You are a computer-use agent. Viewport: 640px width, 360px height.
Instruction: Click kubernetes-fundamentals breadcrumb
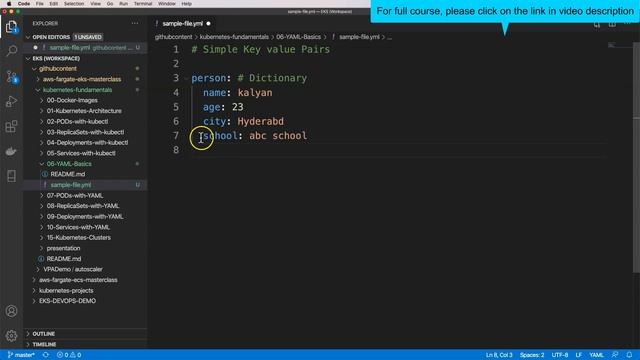click(x=234, y=37)
